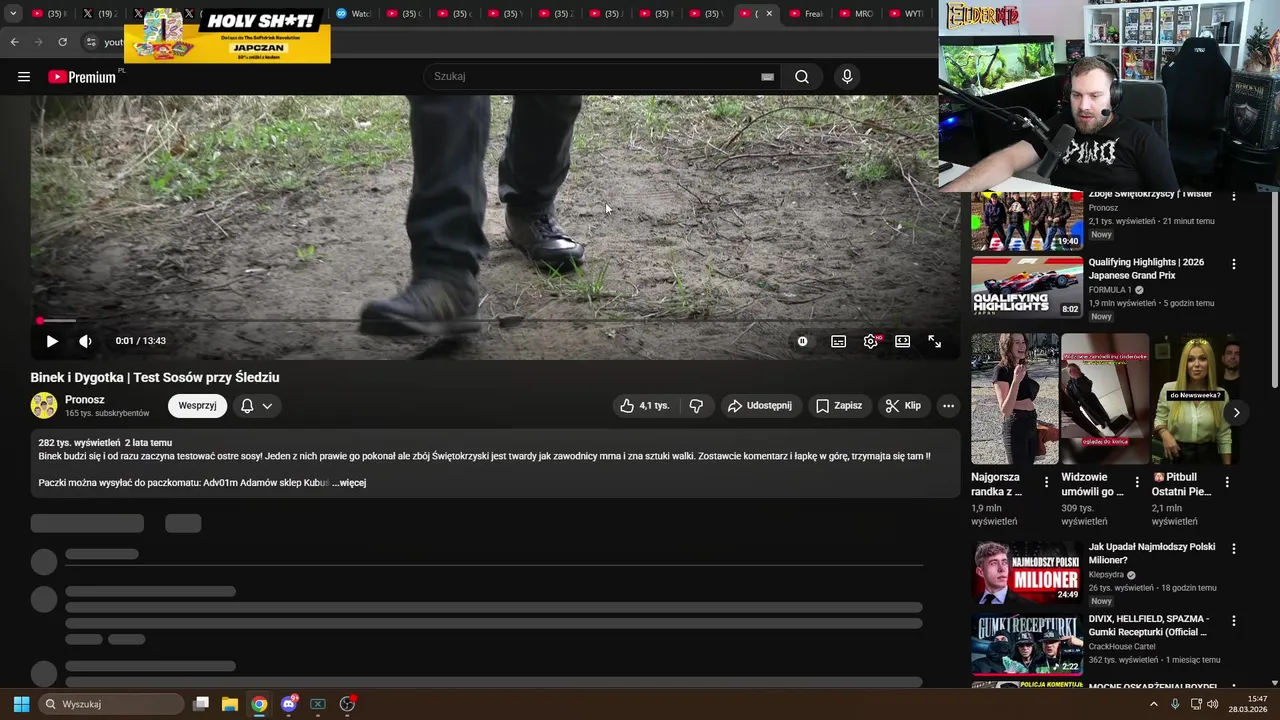Viewport: 1280px width, 720px height.
Task: Click the Wesprzyj button
Action: click(x=197, y=405)
